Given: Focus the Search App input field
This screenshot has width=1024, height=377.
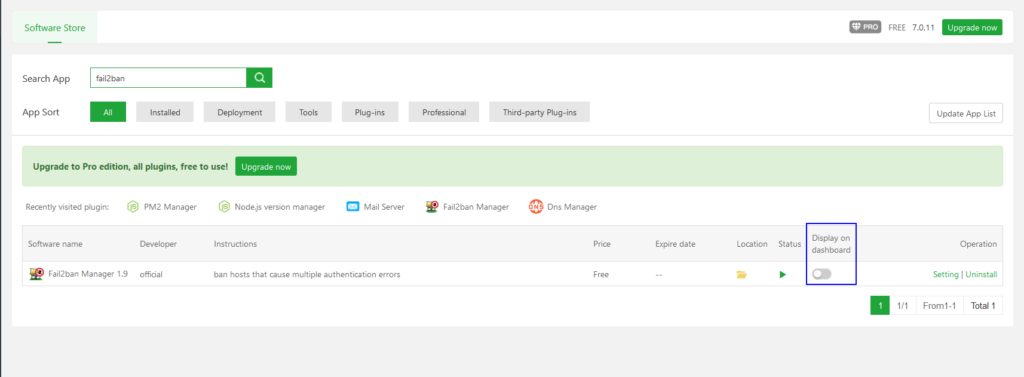Looking at the screenshot, I should 168,78.
